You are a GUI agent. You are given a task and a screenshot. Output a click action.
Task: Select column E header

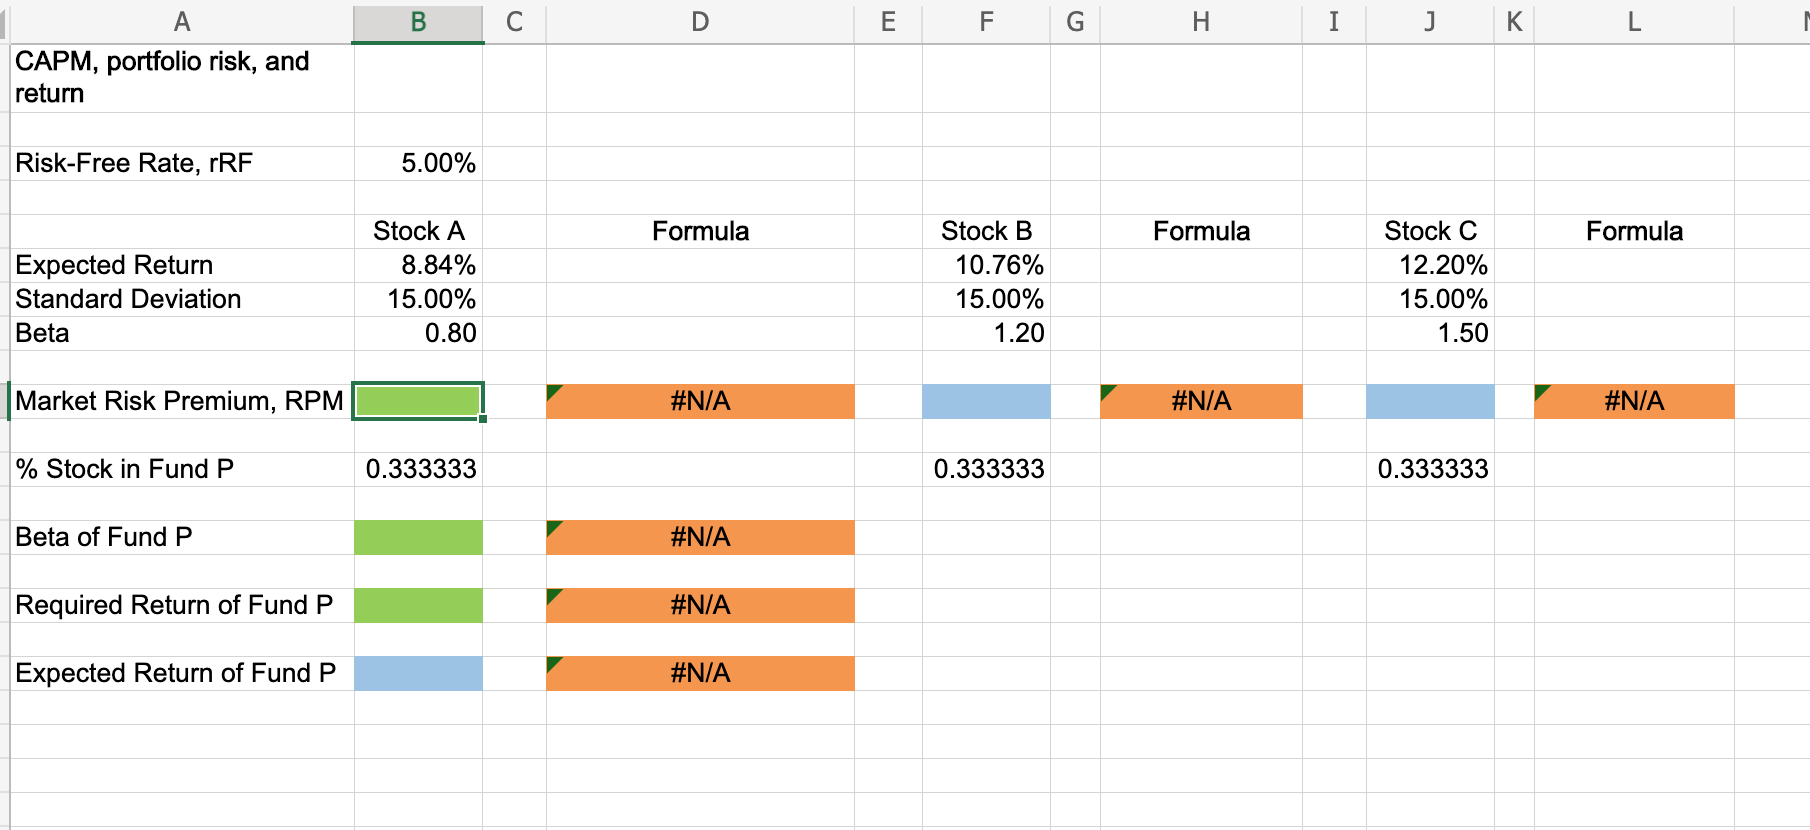pos(888,21)
